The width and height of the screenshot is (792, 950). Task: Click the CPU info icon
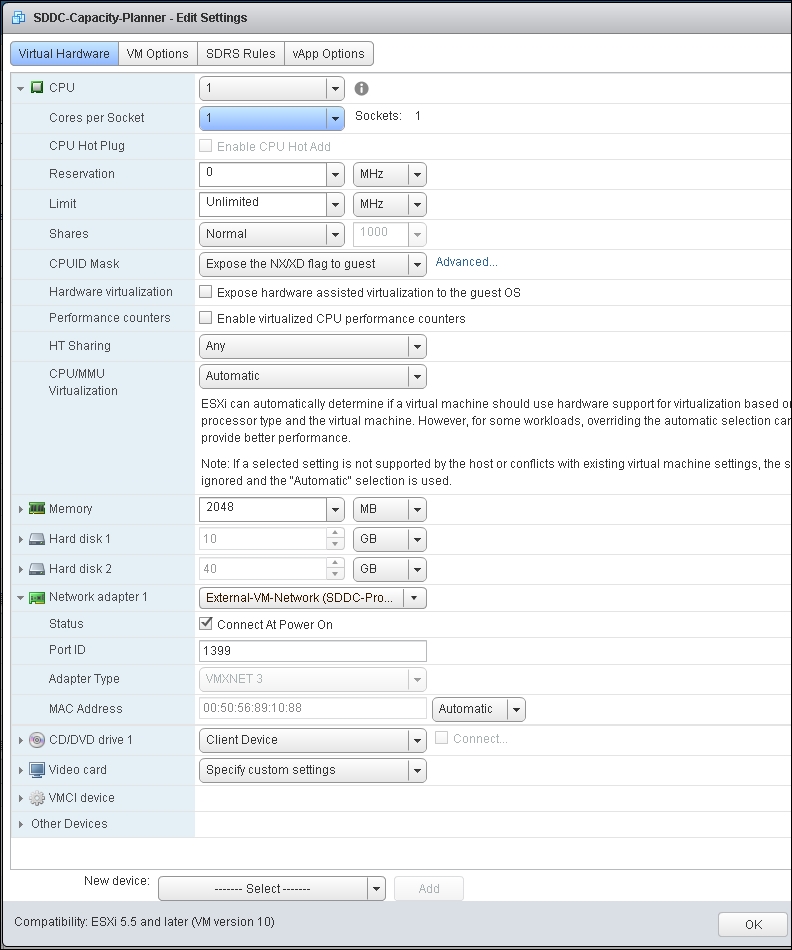(x=361, y=88)
